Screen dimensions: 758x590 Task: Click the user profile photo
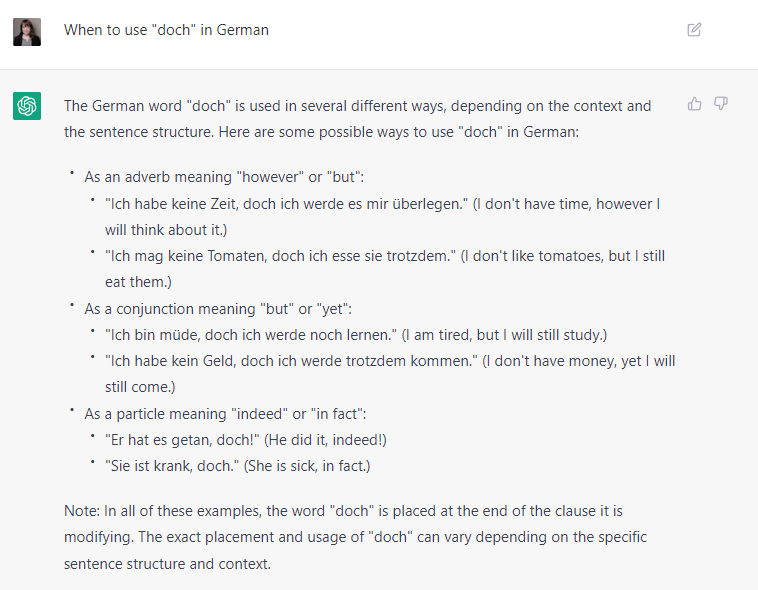pyautogui.click(x=27, y=32)
